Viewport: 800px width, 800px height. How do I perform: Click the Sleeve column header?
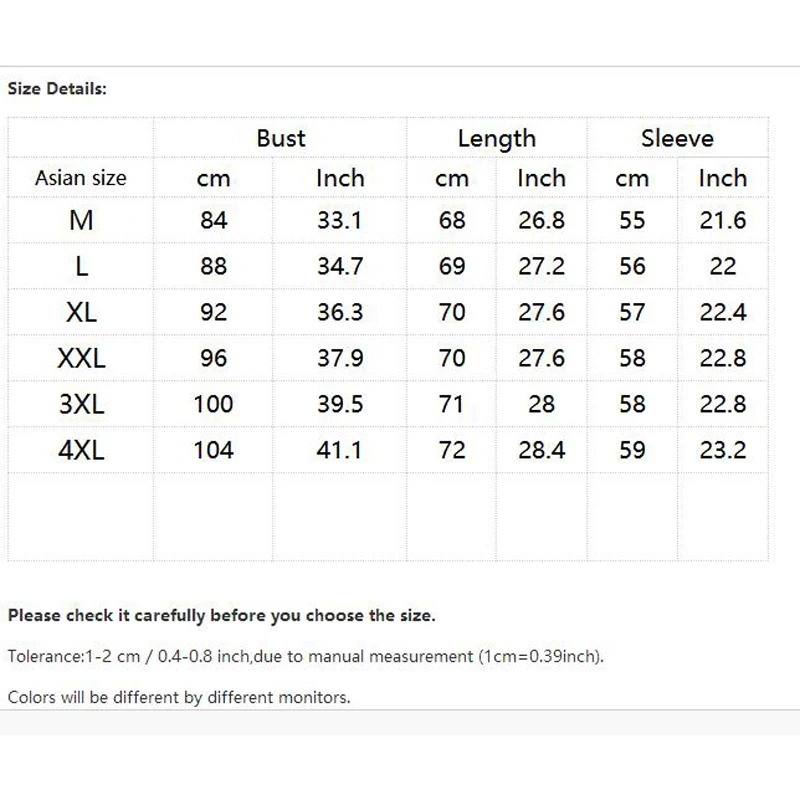coord(677,138)
